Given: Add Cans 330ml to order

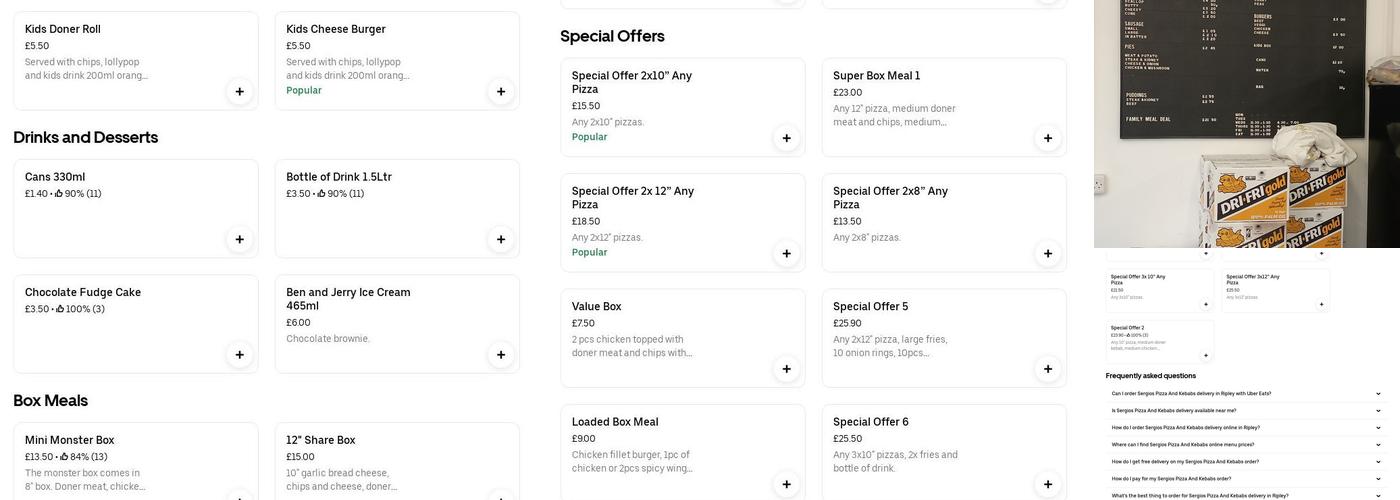Looking at the screenshot, I should [x=239, y=239].
